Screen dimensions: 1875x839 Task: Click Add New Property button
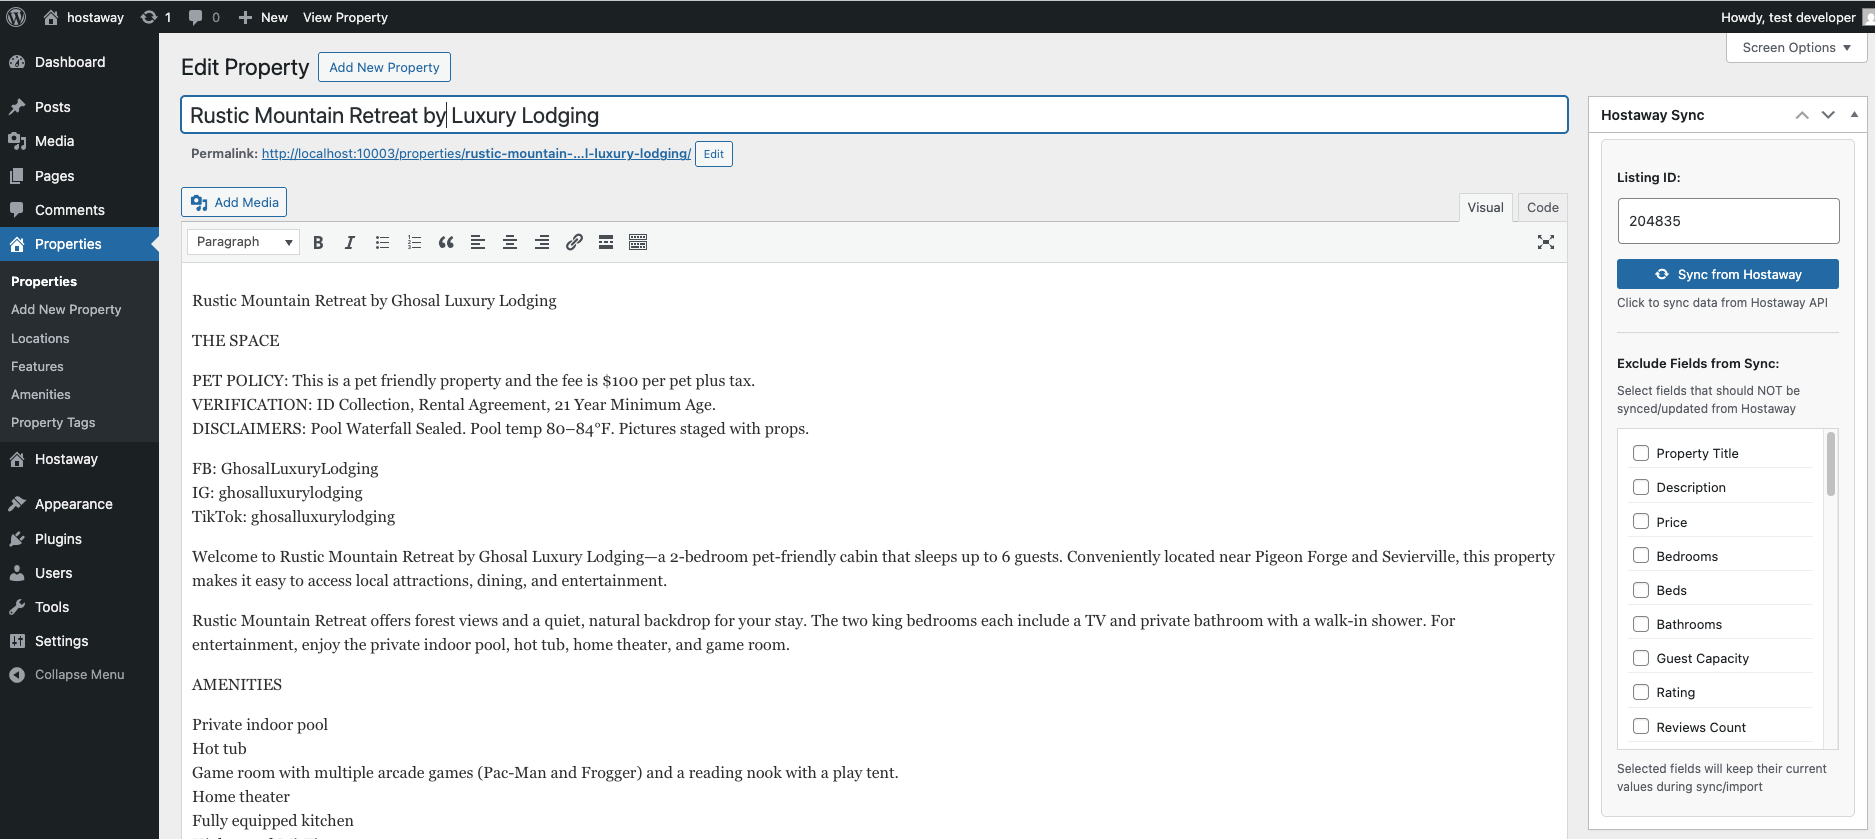[384, 67]
